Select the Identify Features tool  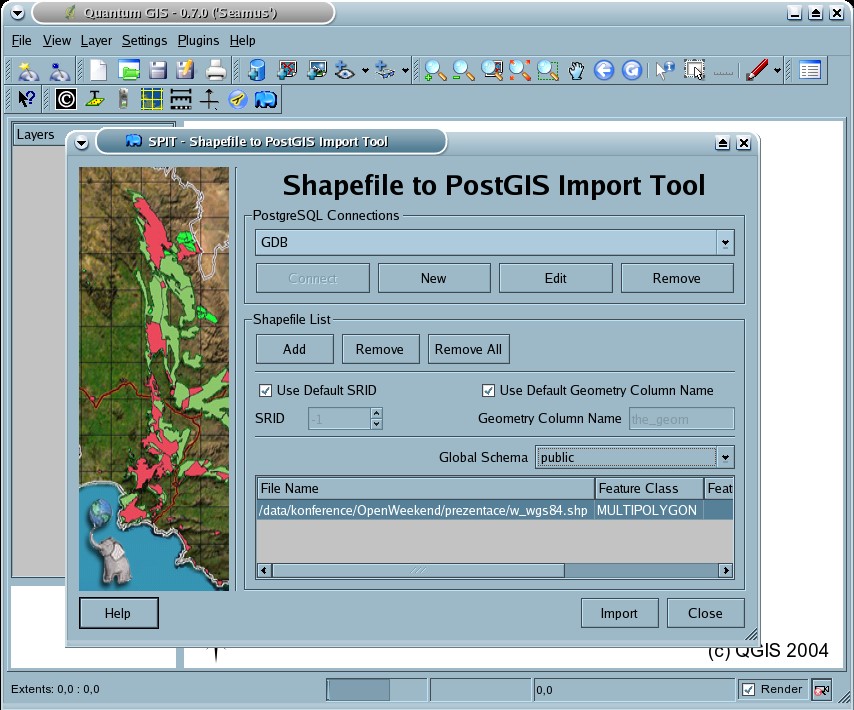(x=665, y=70)
